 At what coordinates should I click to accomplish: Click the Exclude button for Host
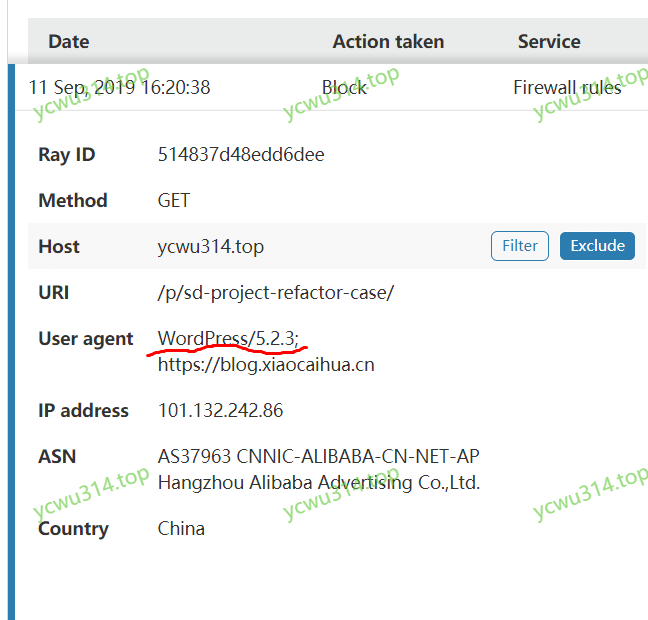tap(597, 246)
